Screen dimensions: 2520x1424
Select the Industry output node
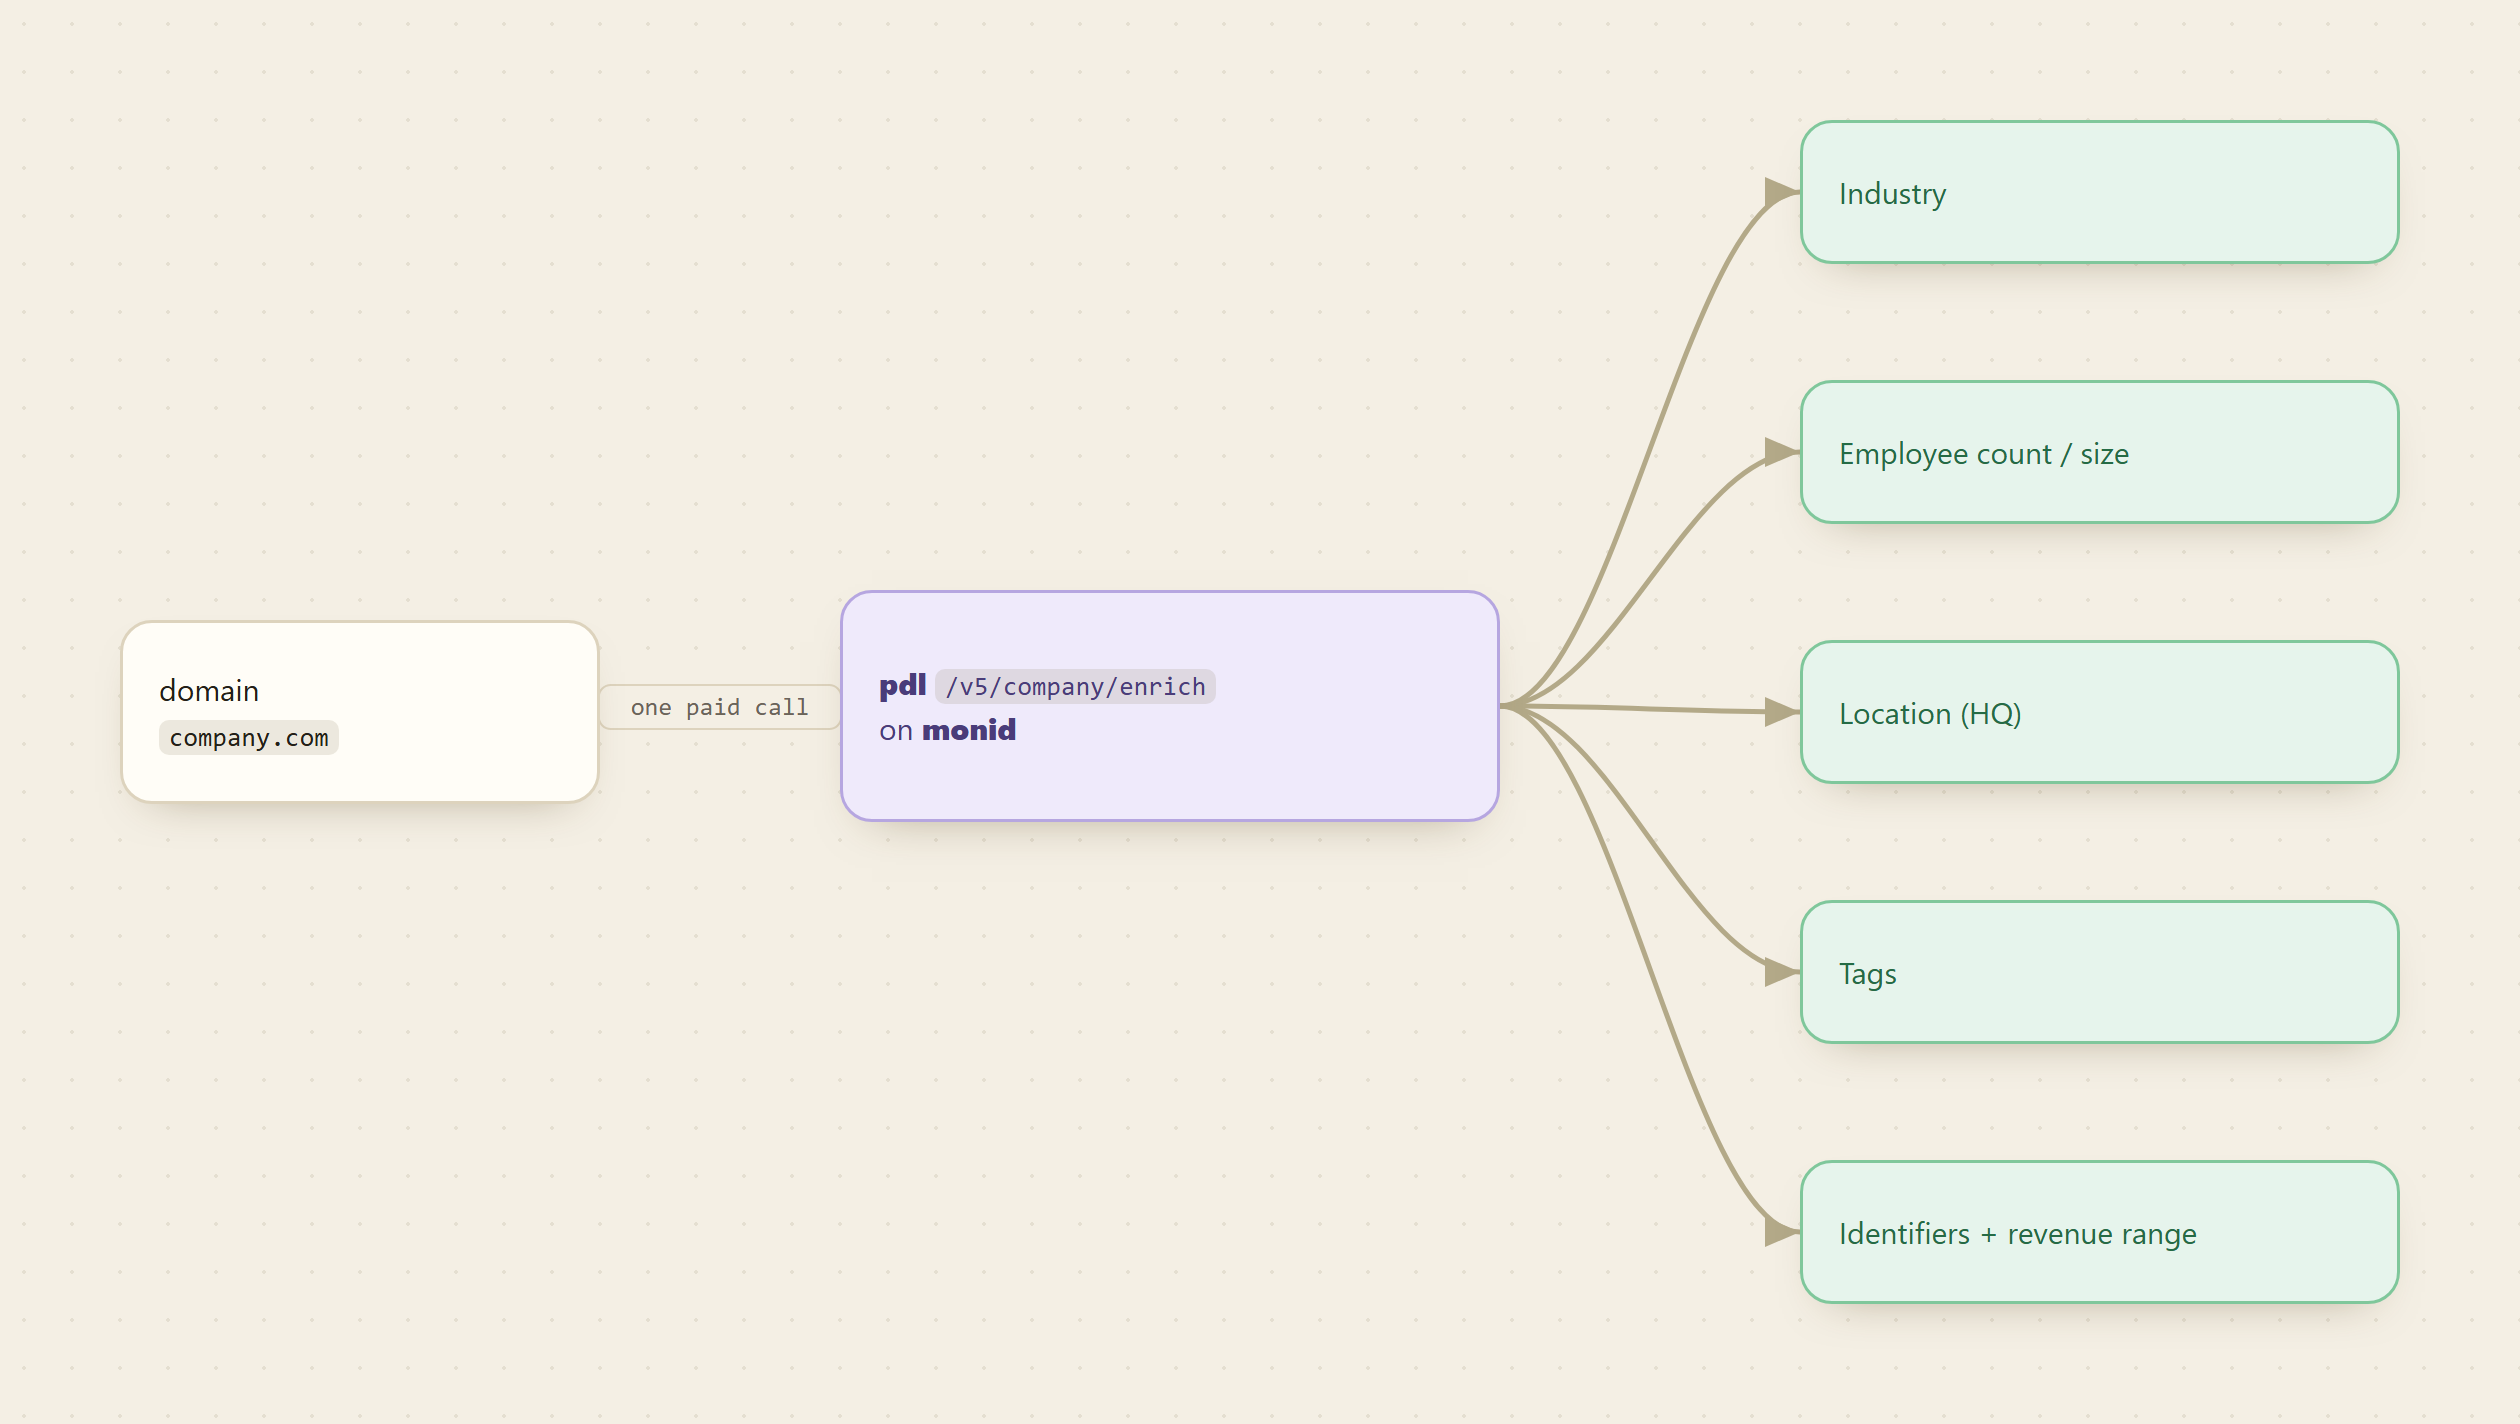point(2100,192)
